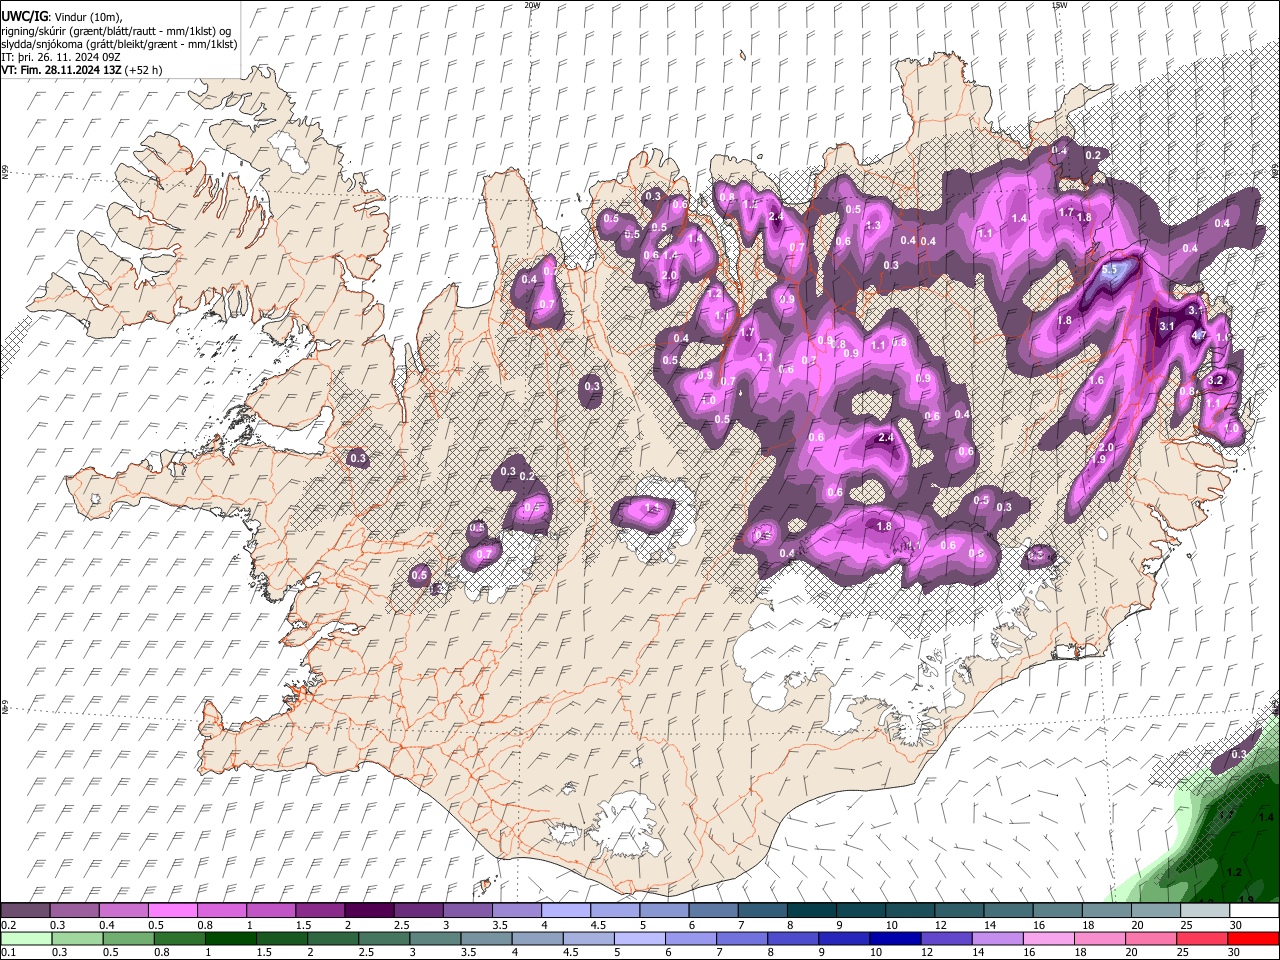Click the 0.4 label on the snow scale
1280x960 pixels.
click(x=107, y=925)
